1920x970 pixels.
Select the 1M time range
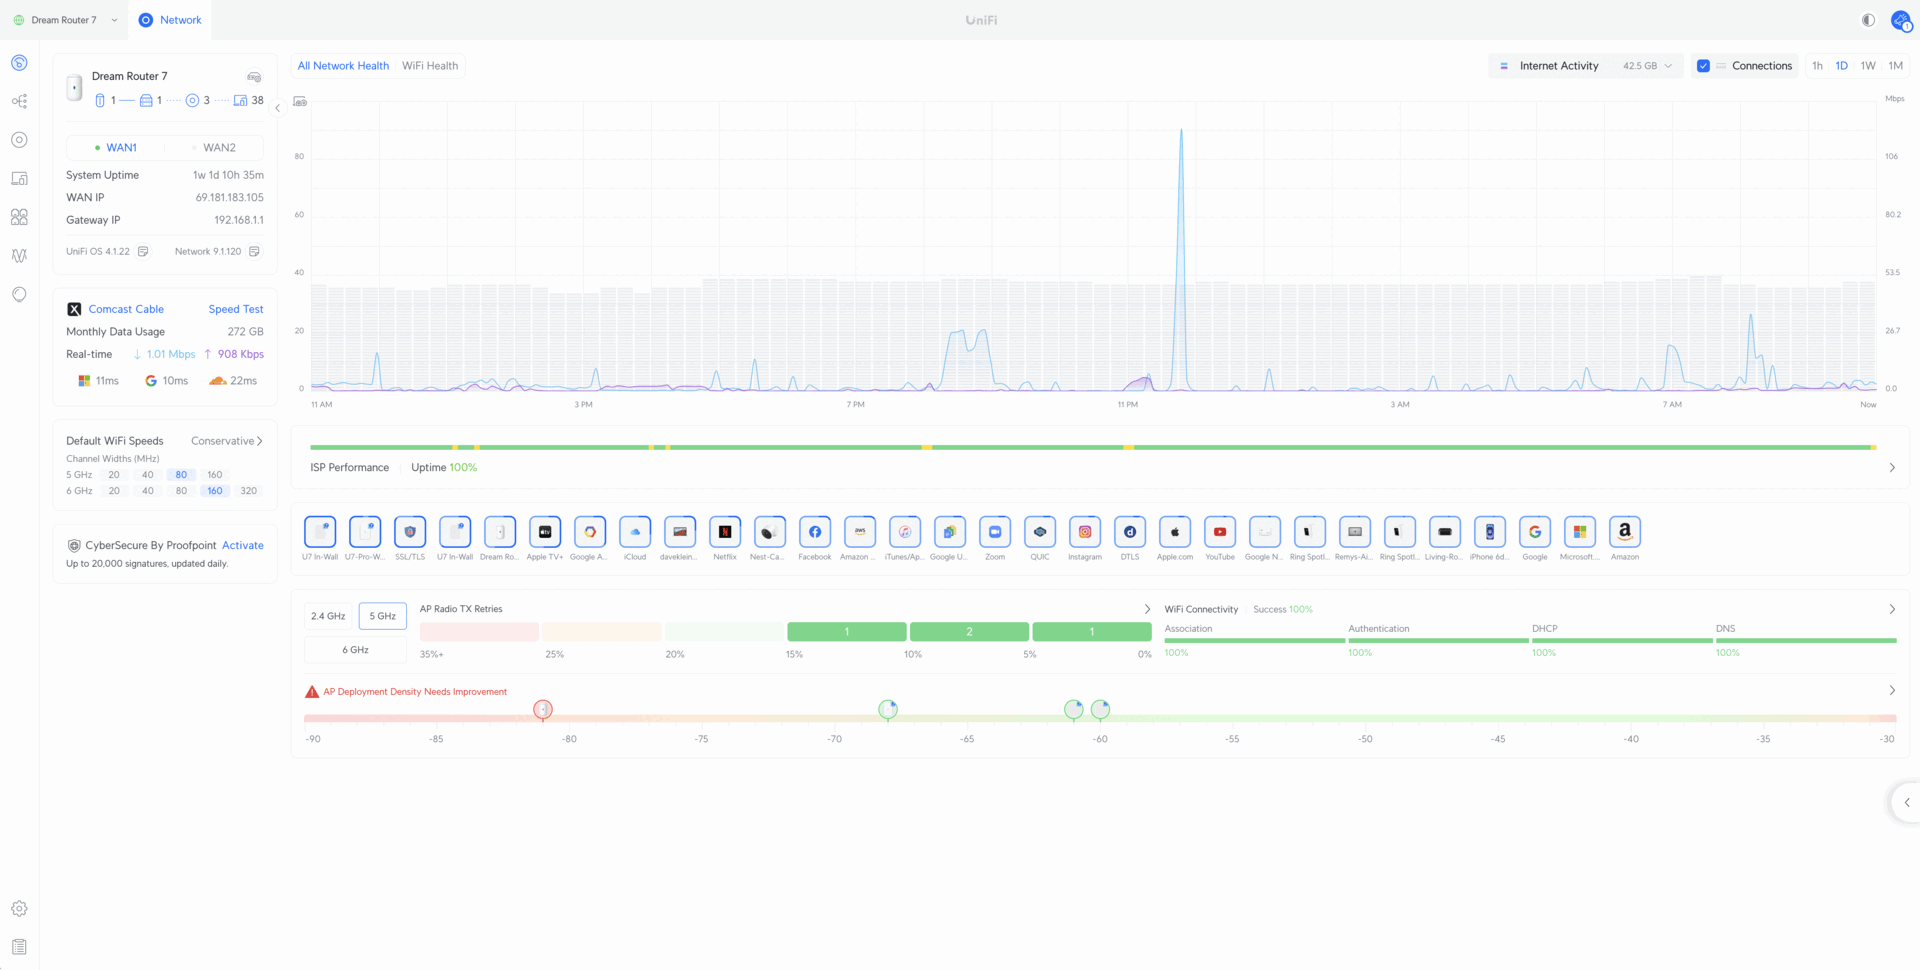click(x=1895, y=66)
